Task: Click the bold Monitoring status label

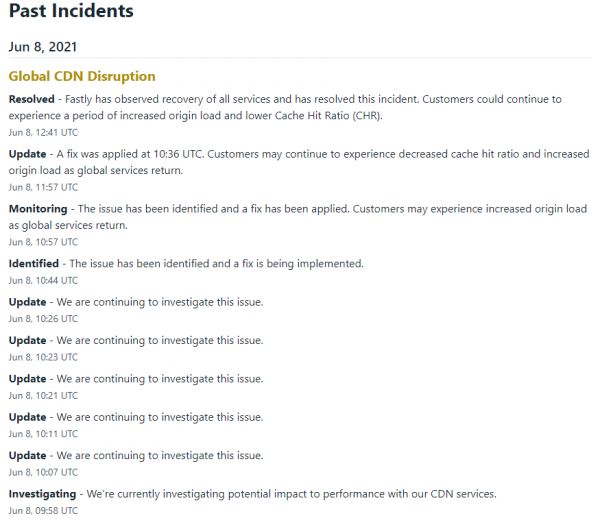Action: click(x=38, y=209)
